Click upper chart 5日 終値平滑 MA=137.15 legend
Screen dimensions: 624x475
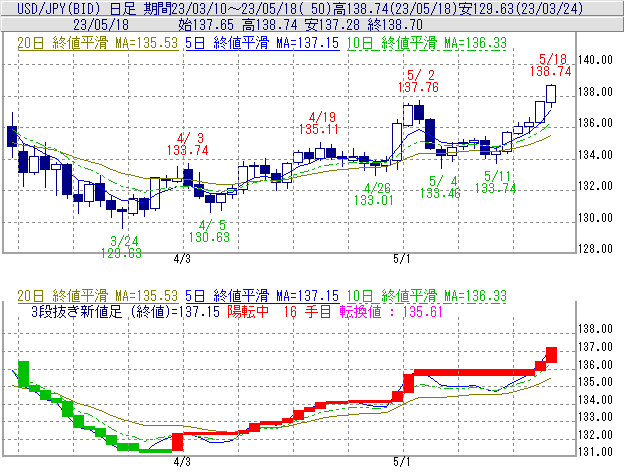tap(262, 43)
